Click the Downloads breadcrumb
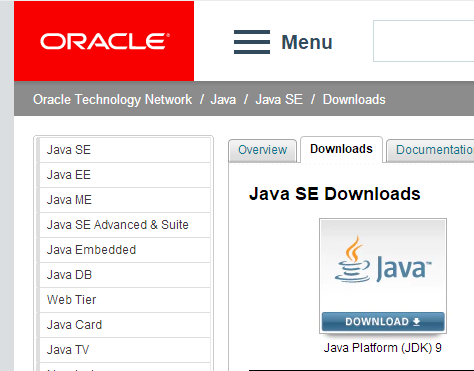 click(354, 100)
